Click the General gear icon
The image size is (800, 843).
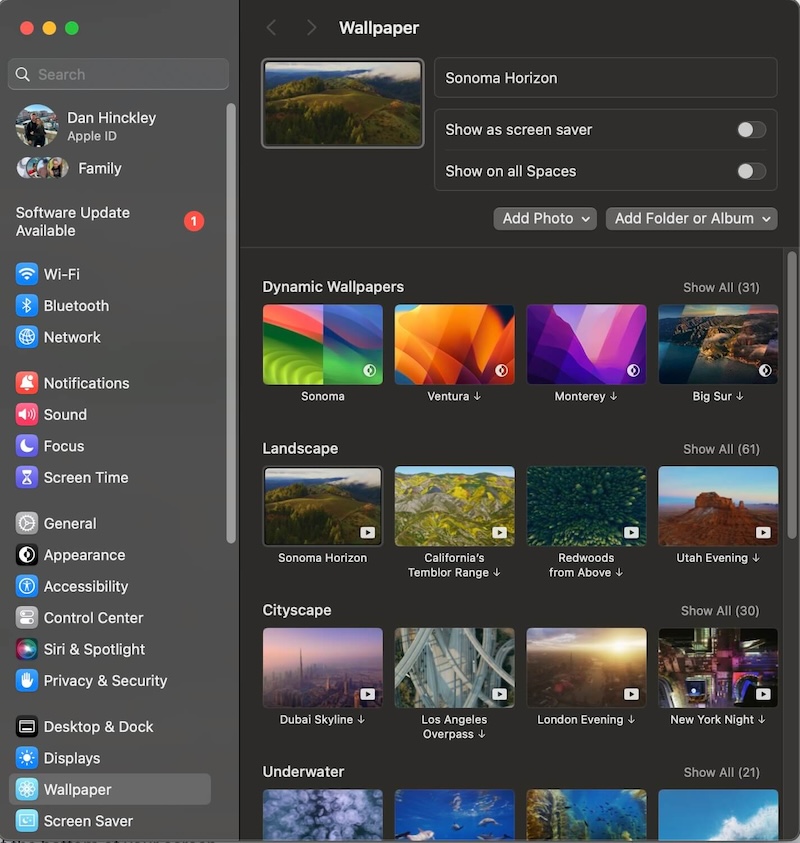(x=26, y=523)
